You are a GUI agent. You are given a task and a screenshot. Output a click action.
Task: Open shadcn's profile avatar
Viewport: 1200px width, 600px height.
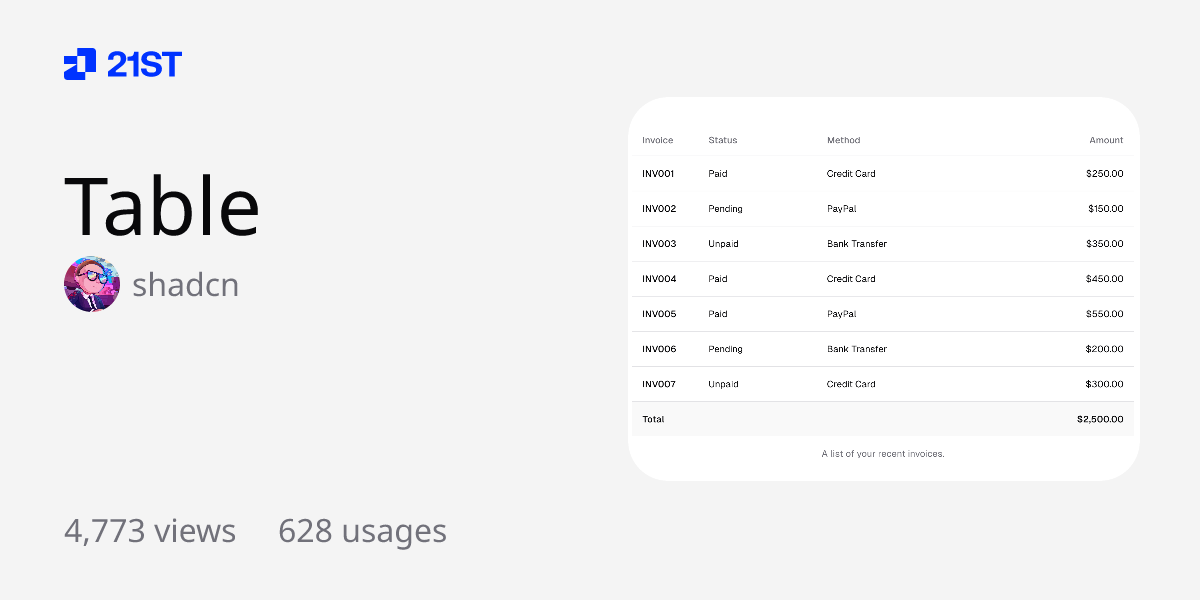[91, 284]
